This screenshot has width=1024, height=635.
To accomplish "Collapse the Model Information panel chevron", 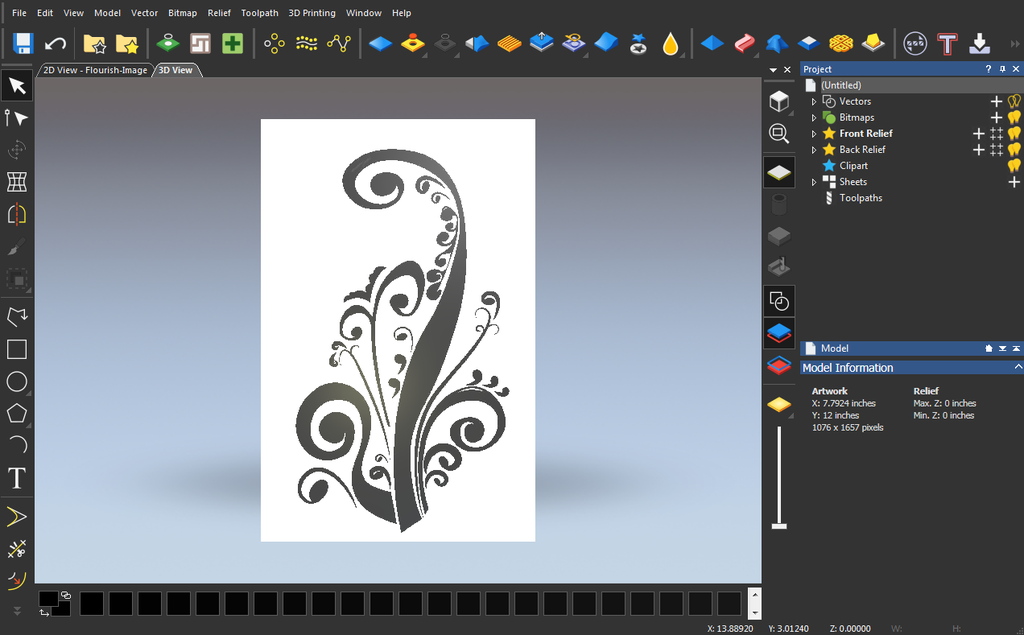I will [1015, 367].
